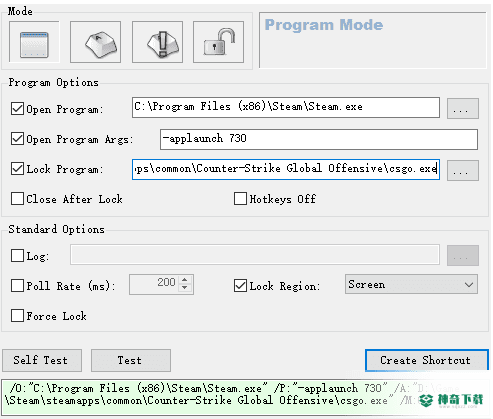Uncheck the Open Program checkbox

17,109
